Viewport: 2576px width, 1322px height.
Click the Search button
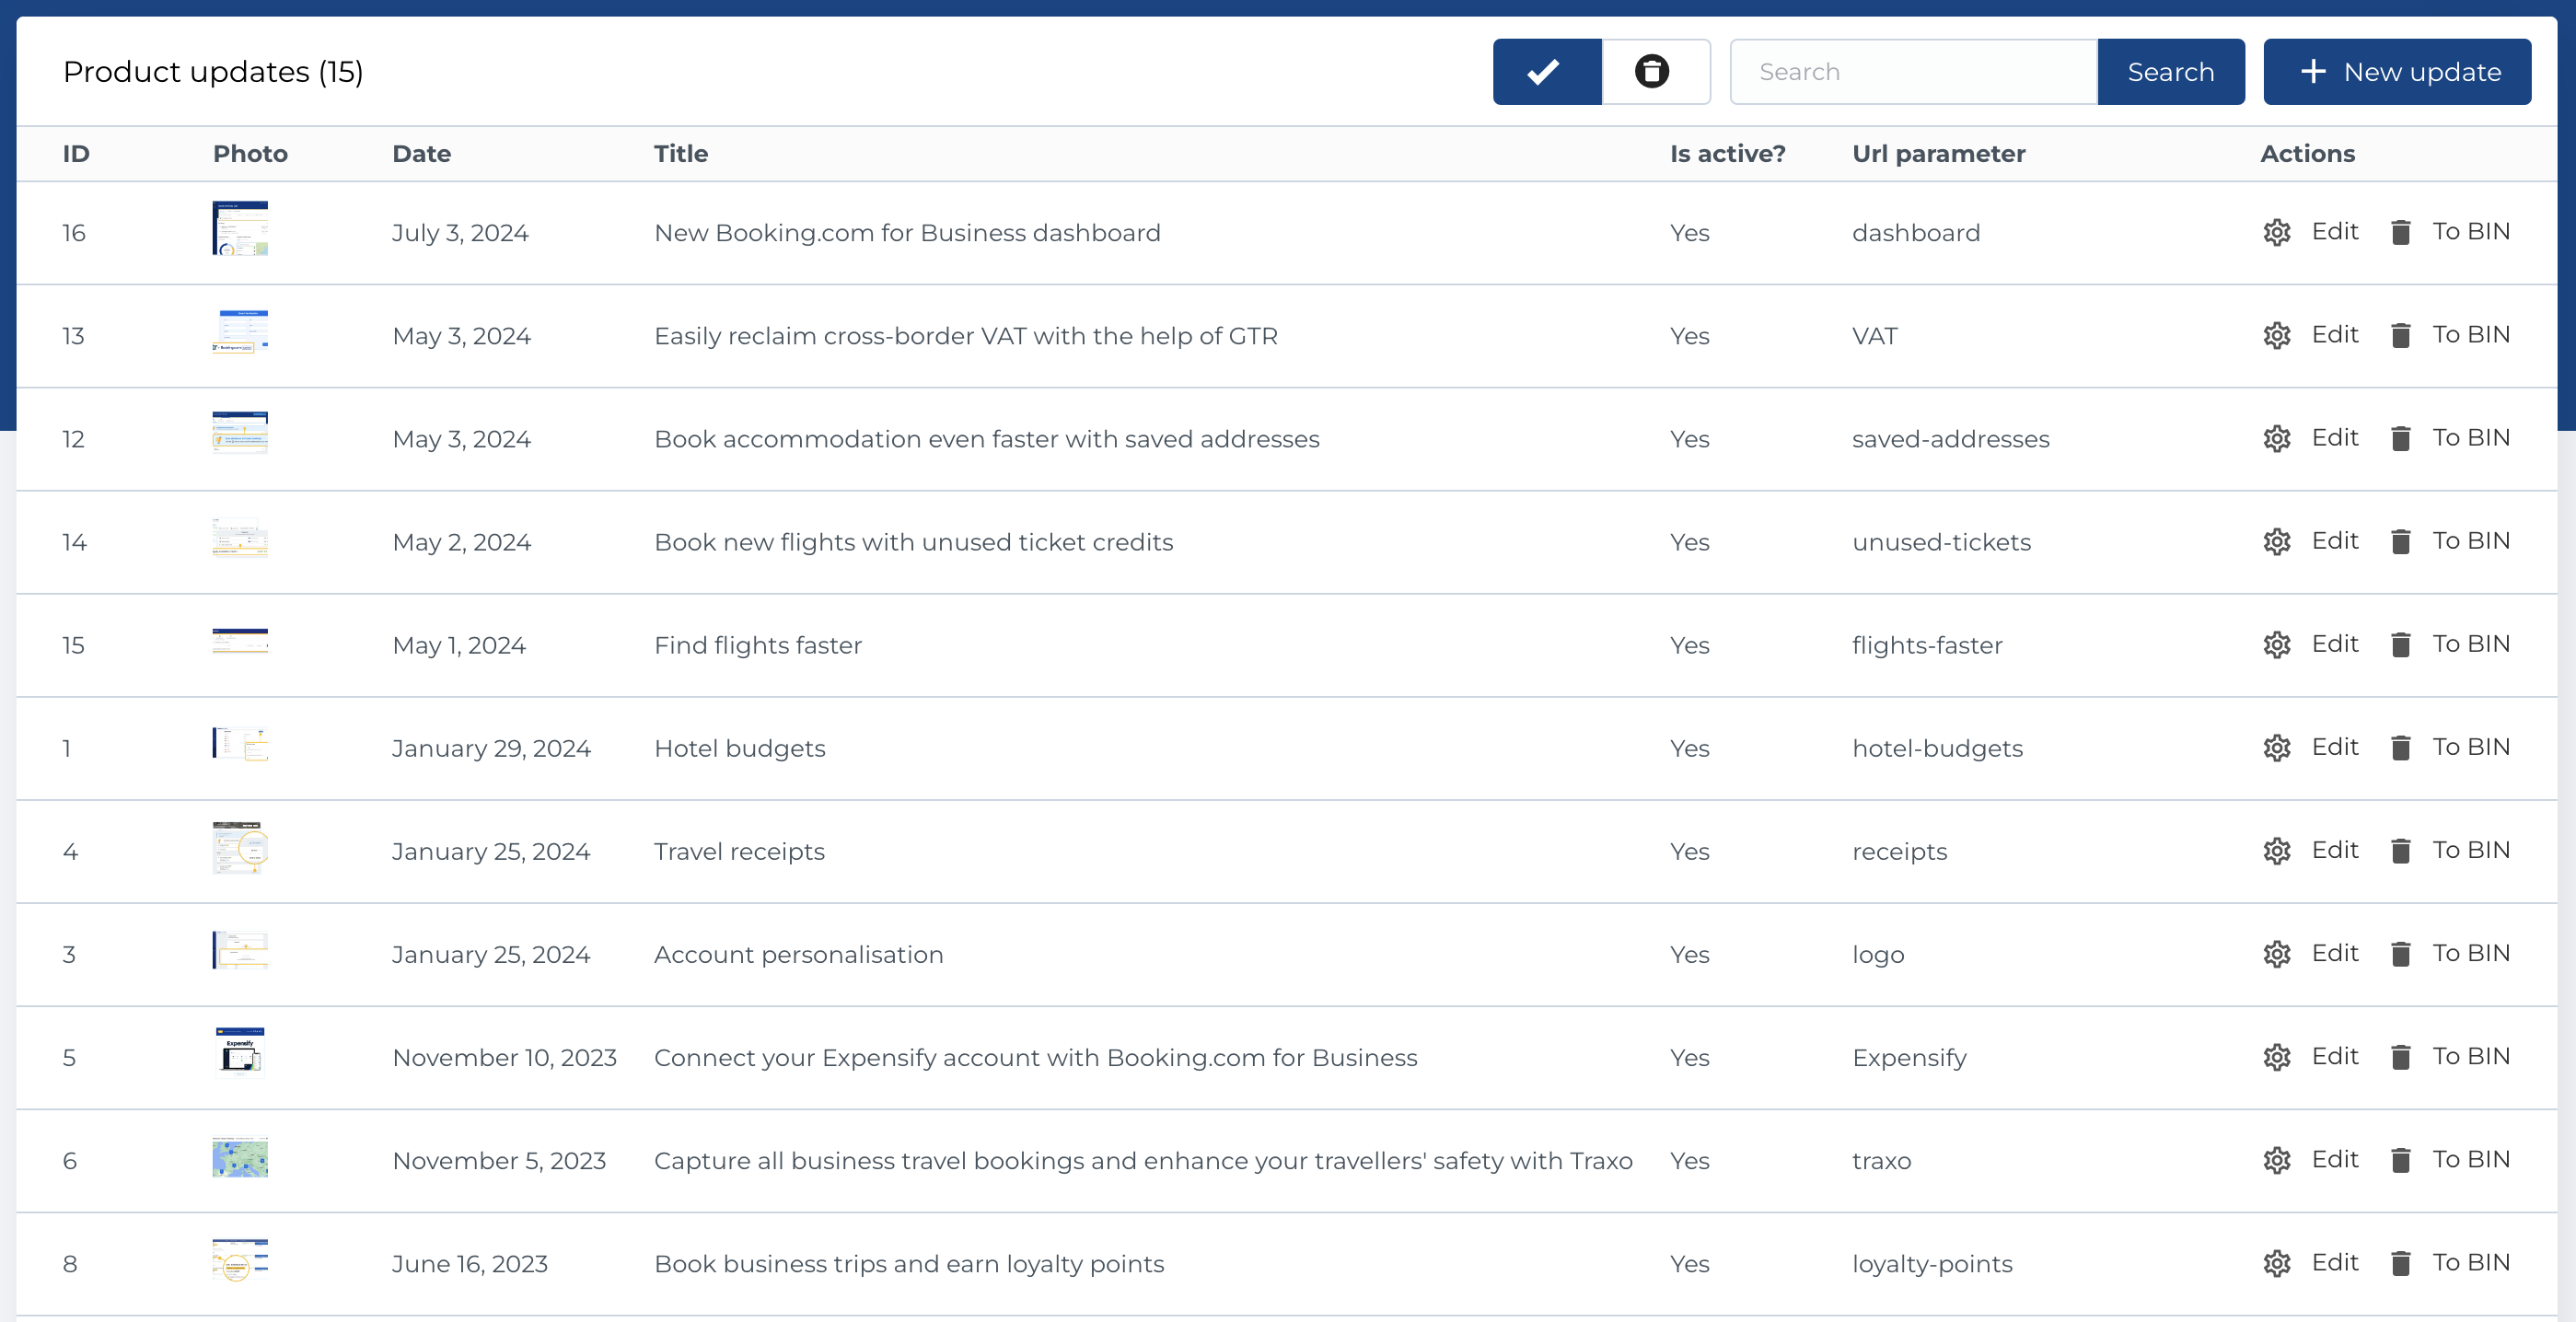(x=2170, y=71)
